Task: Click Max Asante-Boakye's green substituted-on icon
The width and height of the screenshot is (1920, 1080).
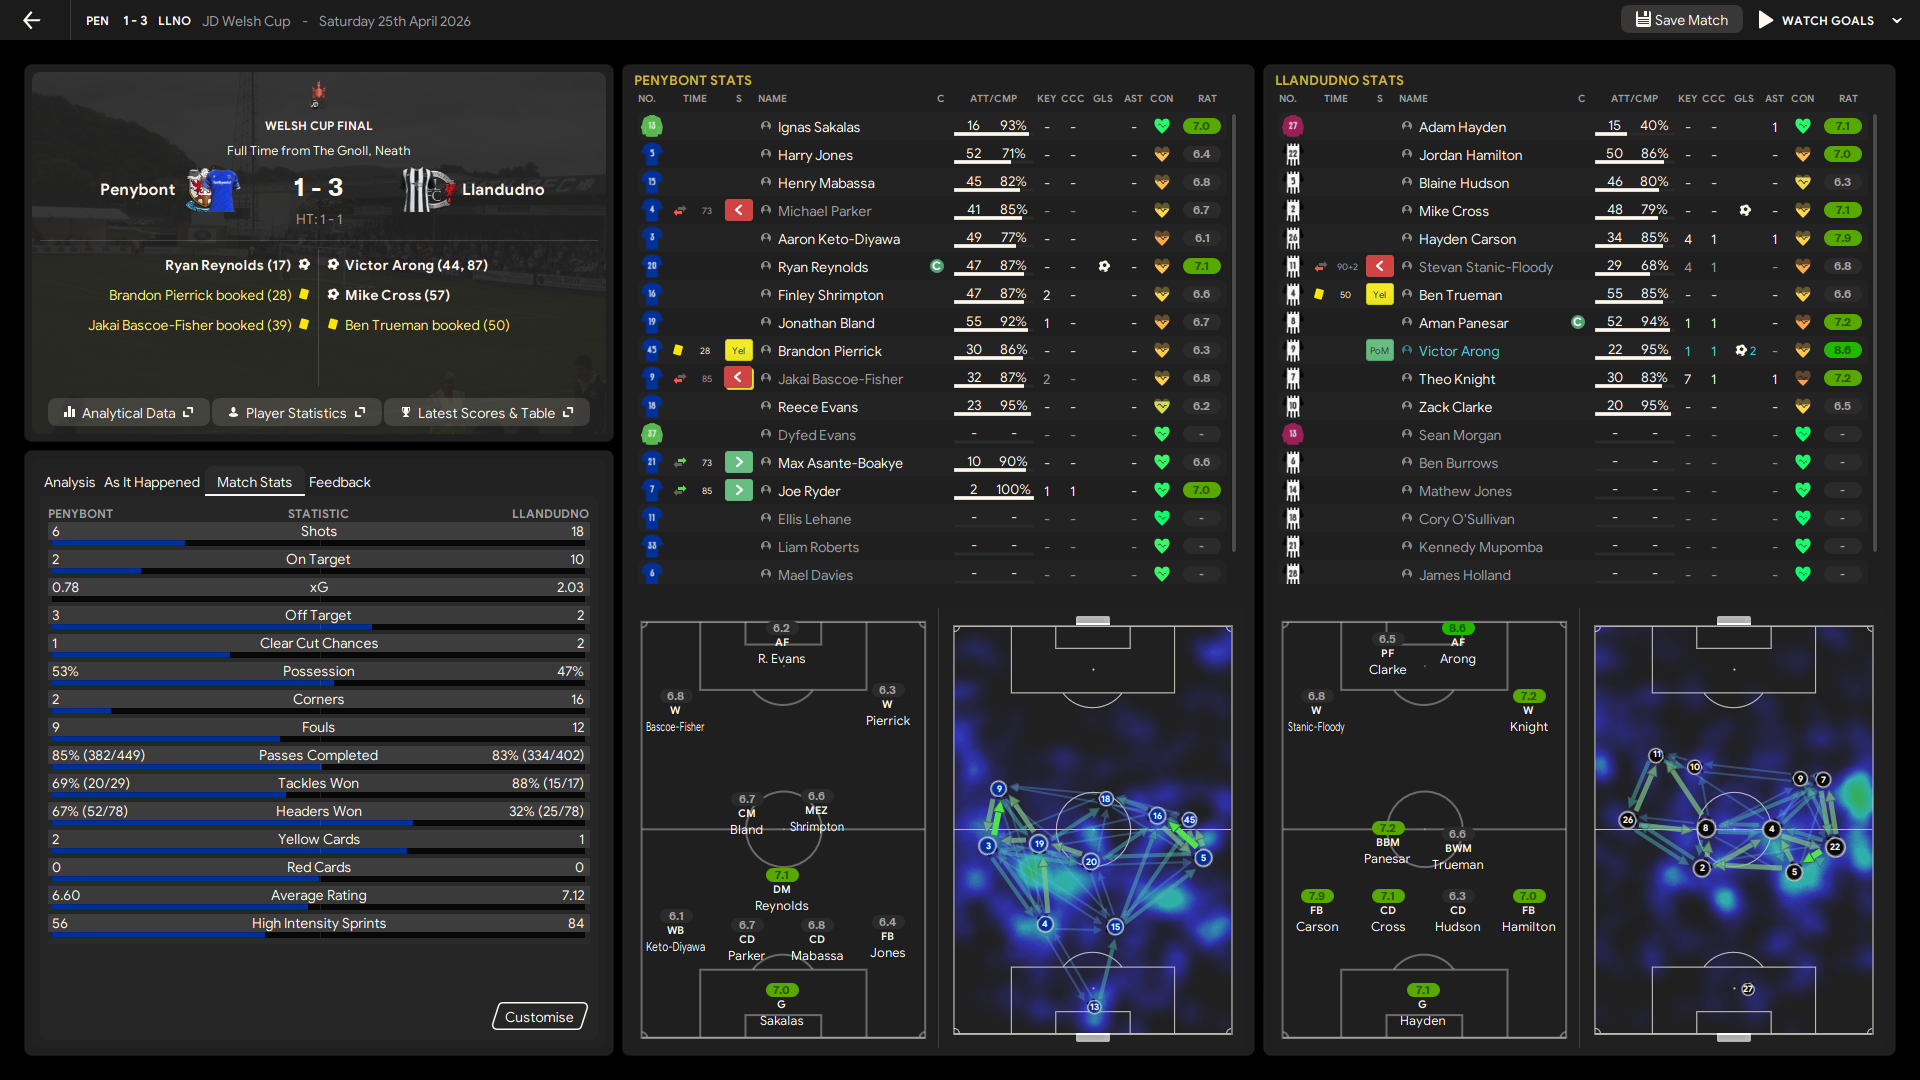Action: pos(738,463)
